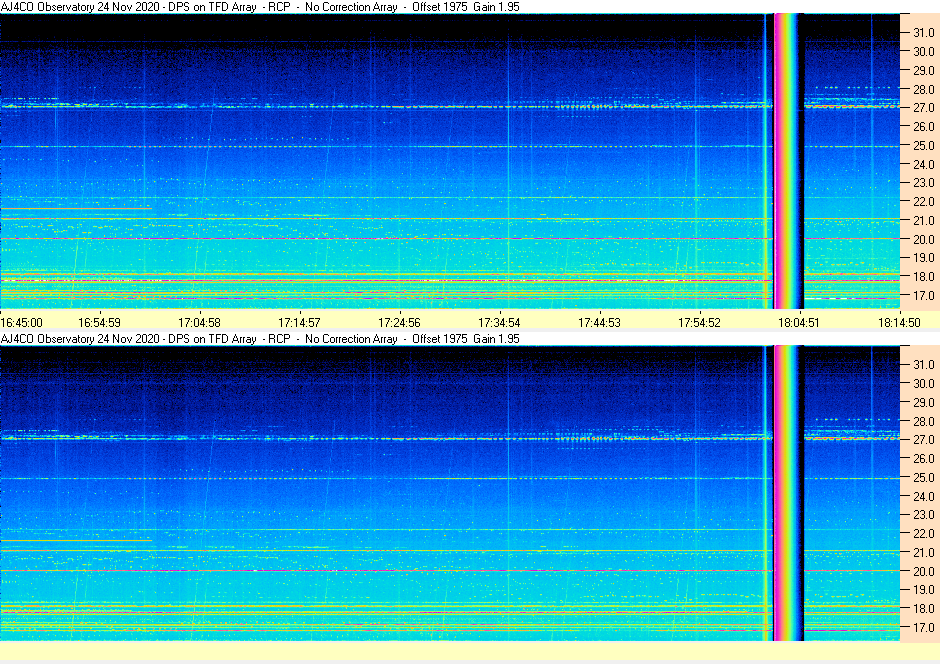
Task: Pick the 17.0 axis label in lower spectrogram
Action: (924, 627)
